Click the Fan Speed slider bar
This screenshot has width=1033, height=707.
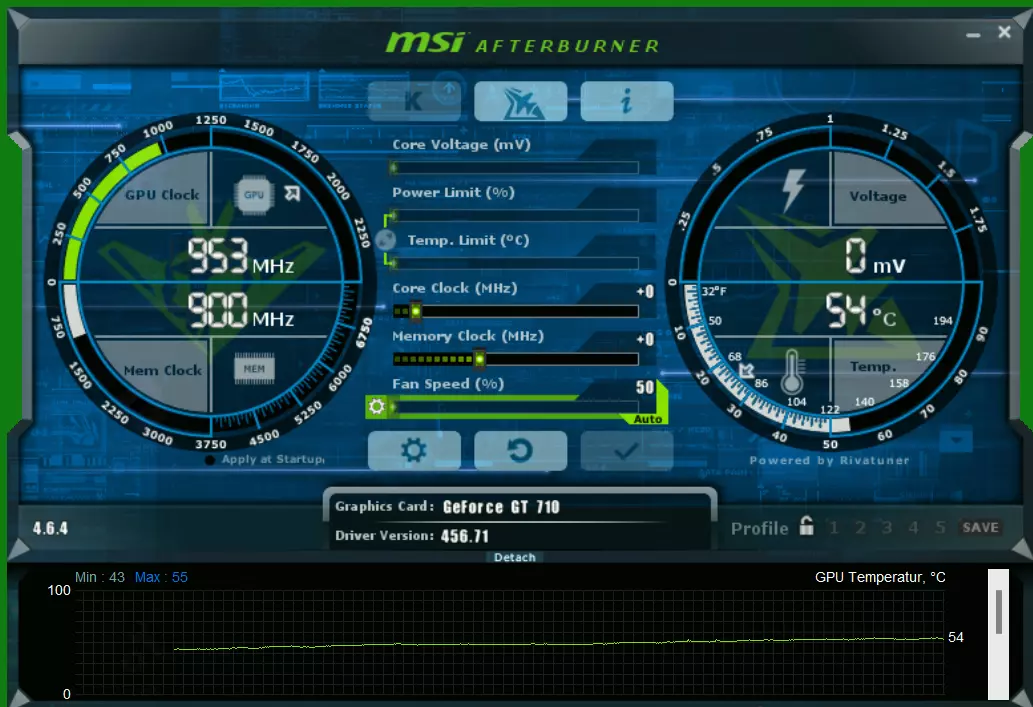(x=515, y=407)
